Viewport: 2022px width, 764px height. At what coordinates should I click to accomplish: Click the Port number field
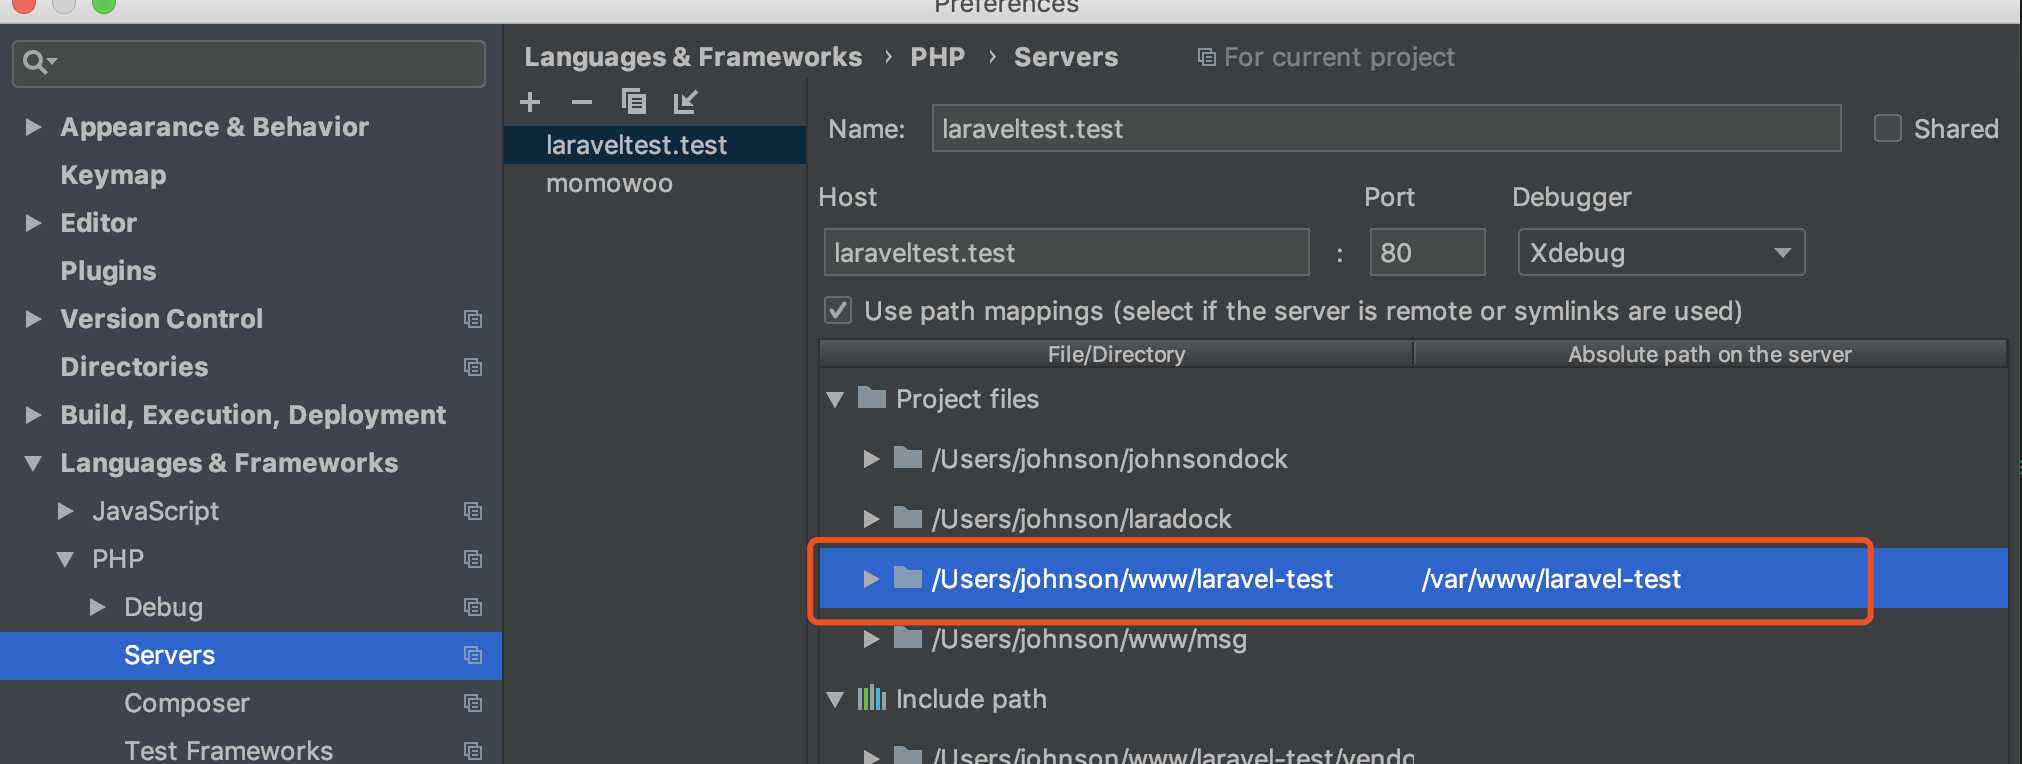coord(1426,253)
